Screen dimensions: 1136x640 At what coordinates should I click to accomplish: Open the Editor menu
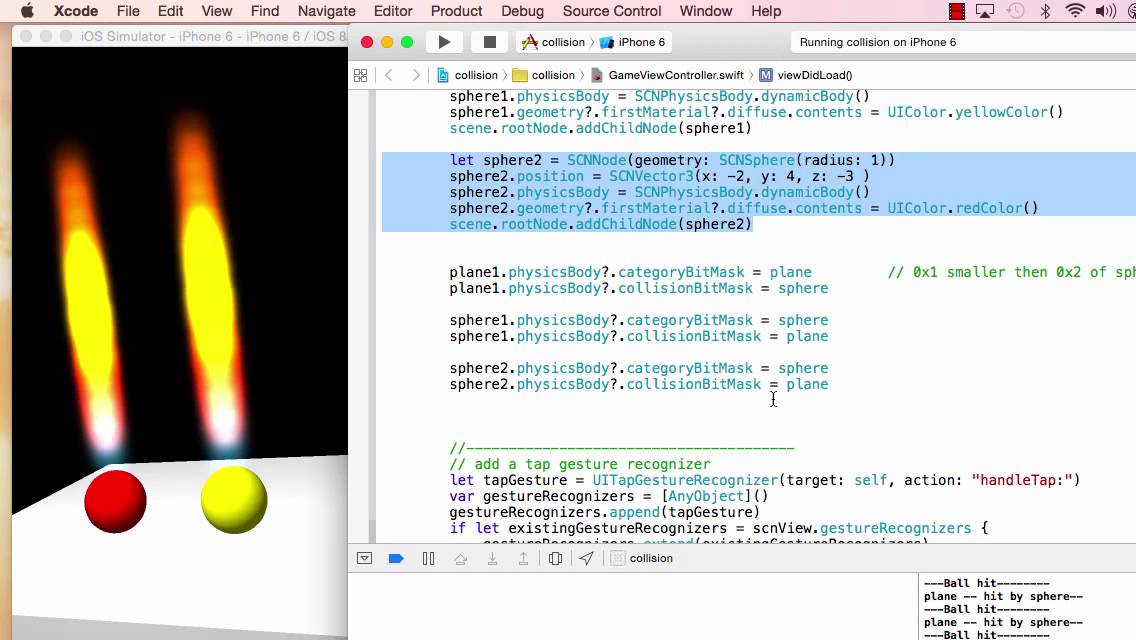click(393, 11)
